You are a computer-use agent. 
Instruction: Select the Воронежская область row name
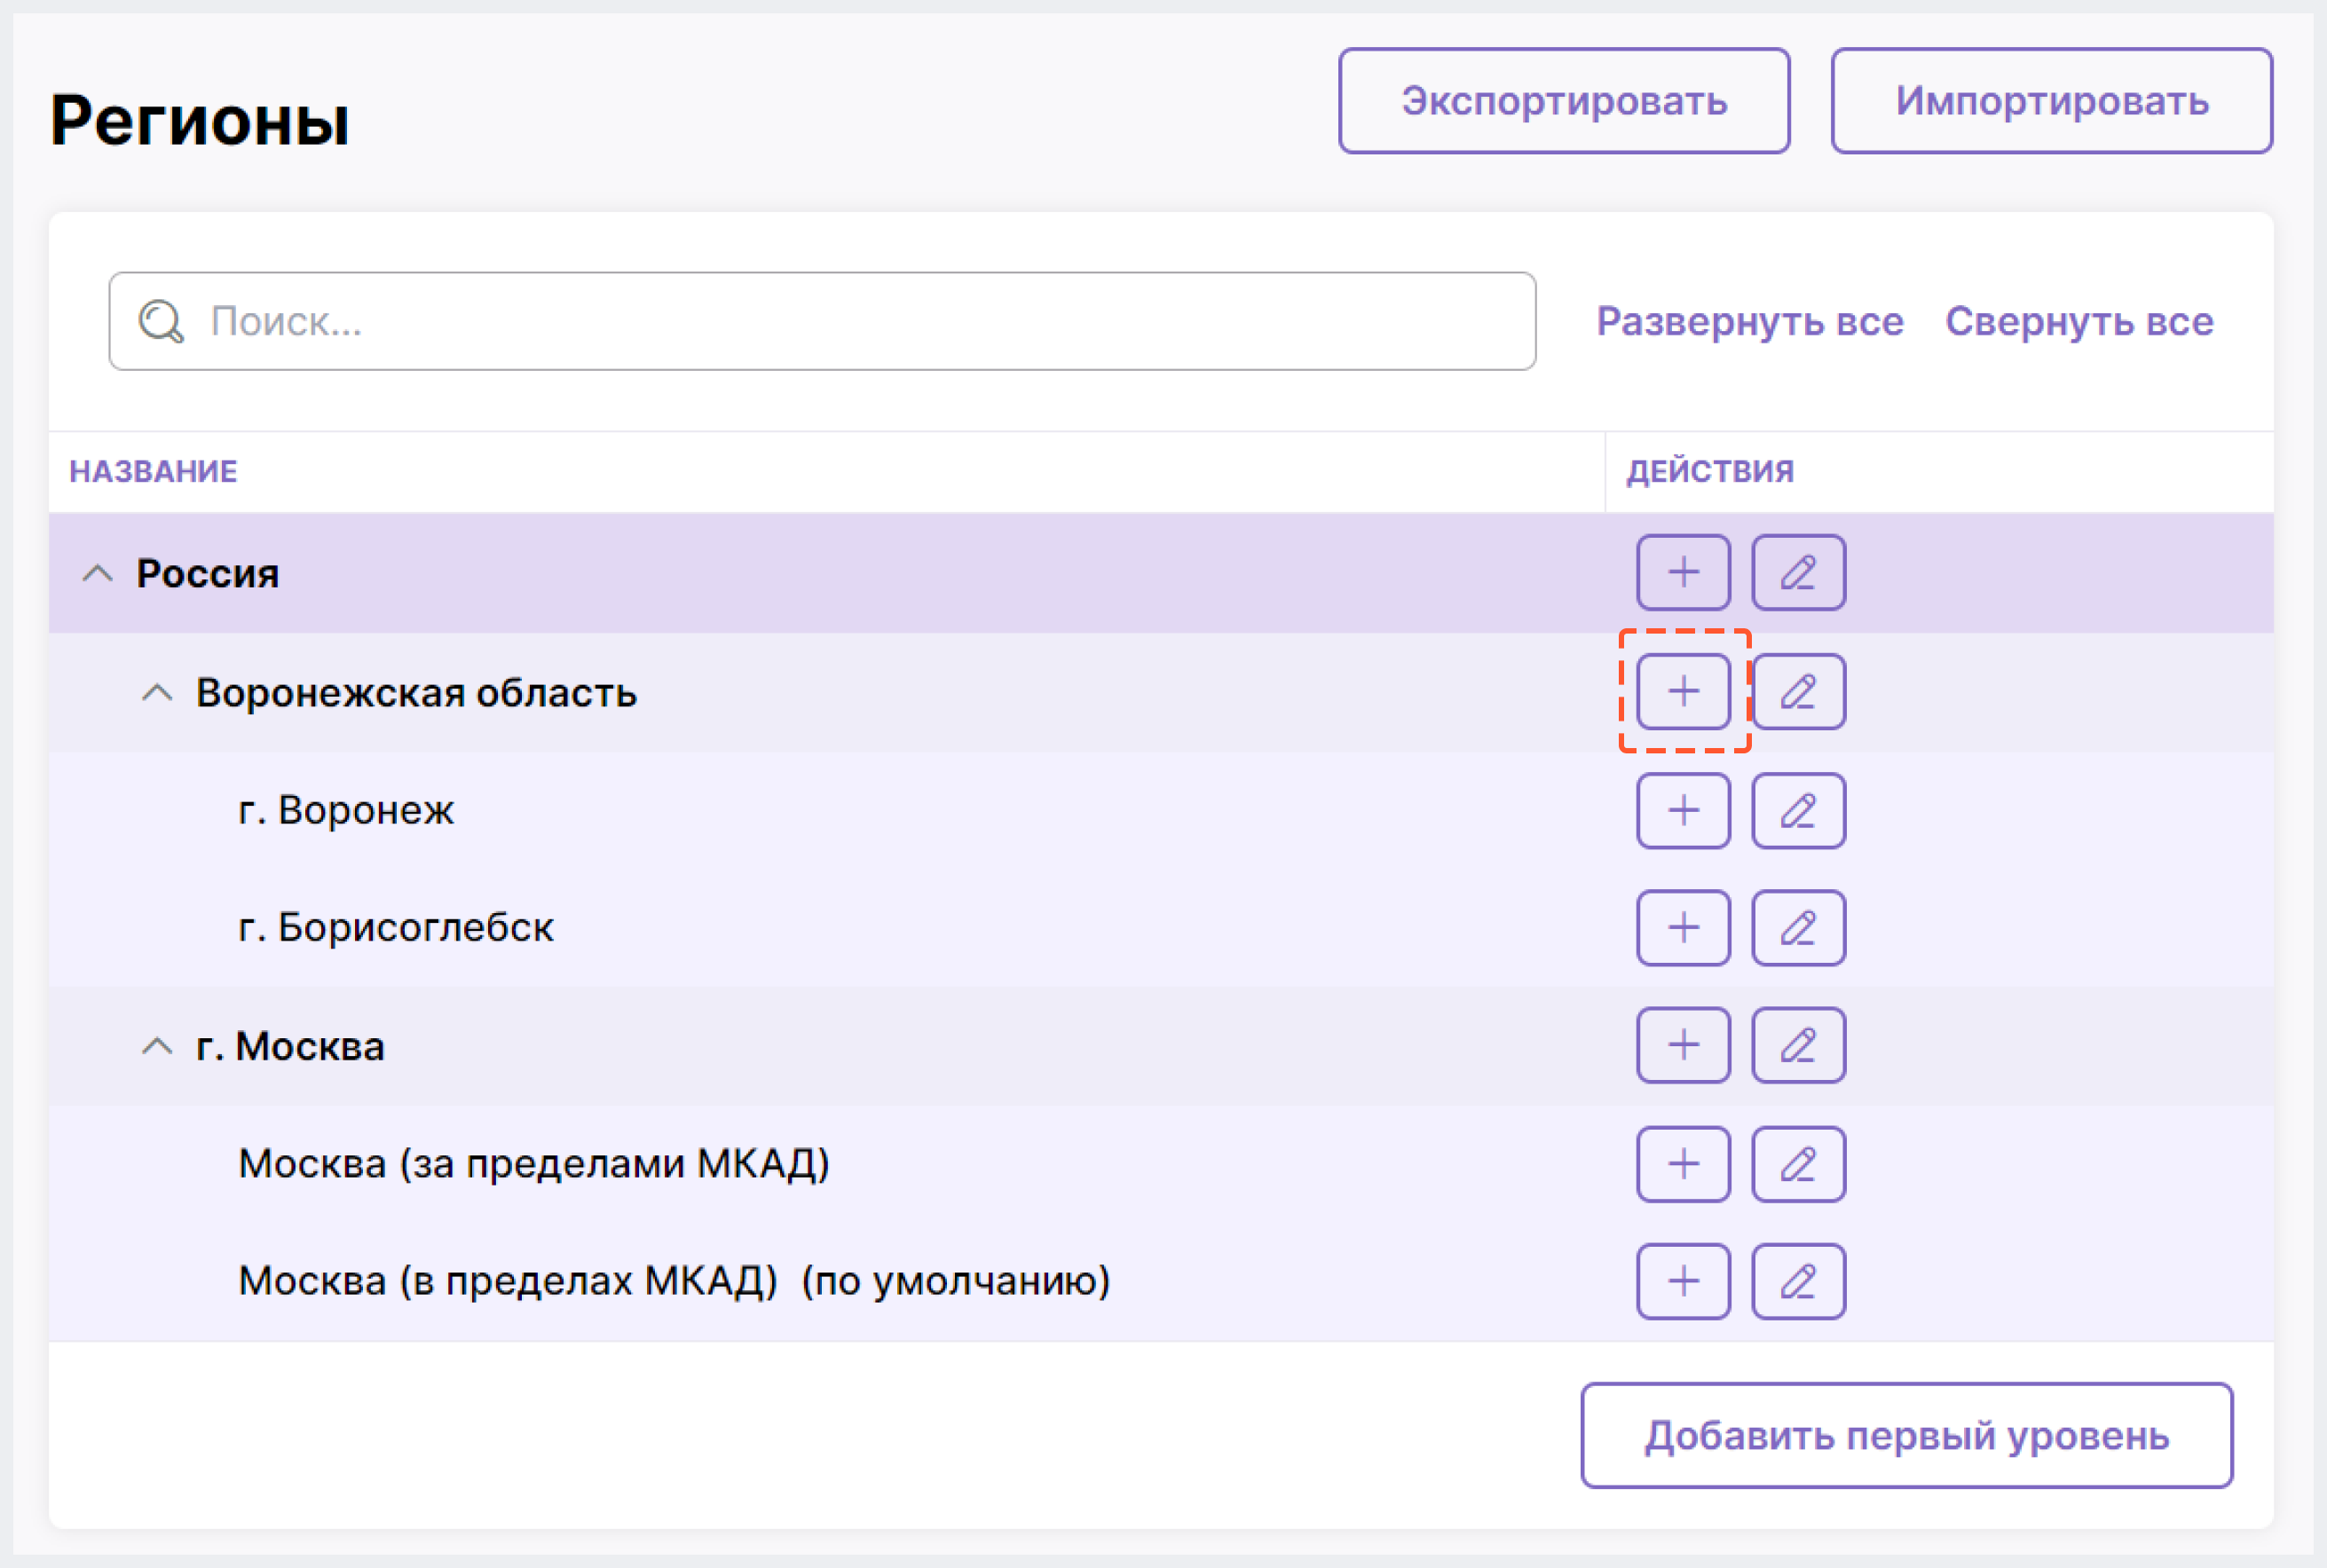click(x=416, y=692)
